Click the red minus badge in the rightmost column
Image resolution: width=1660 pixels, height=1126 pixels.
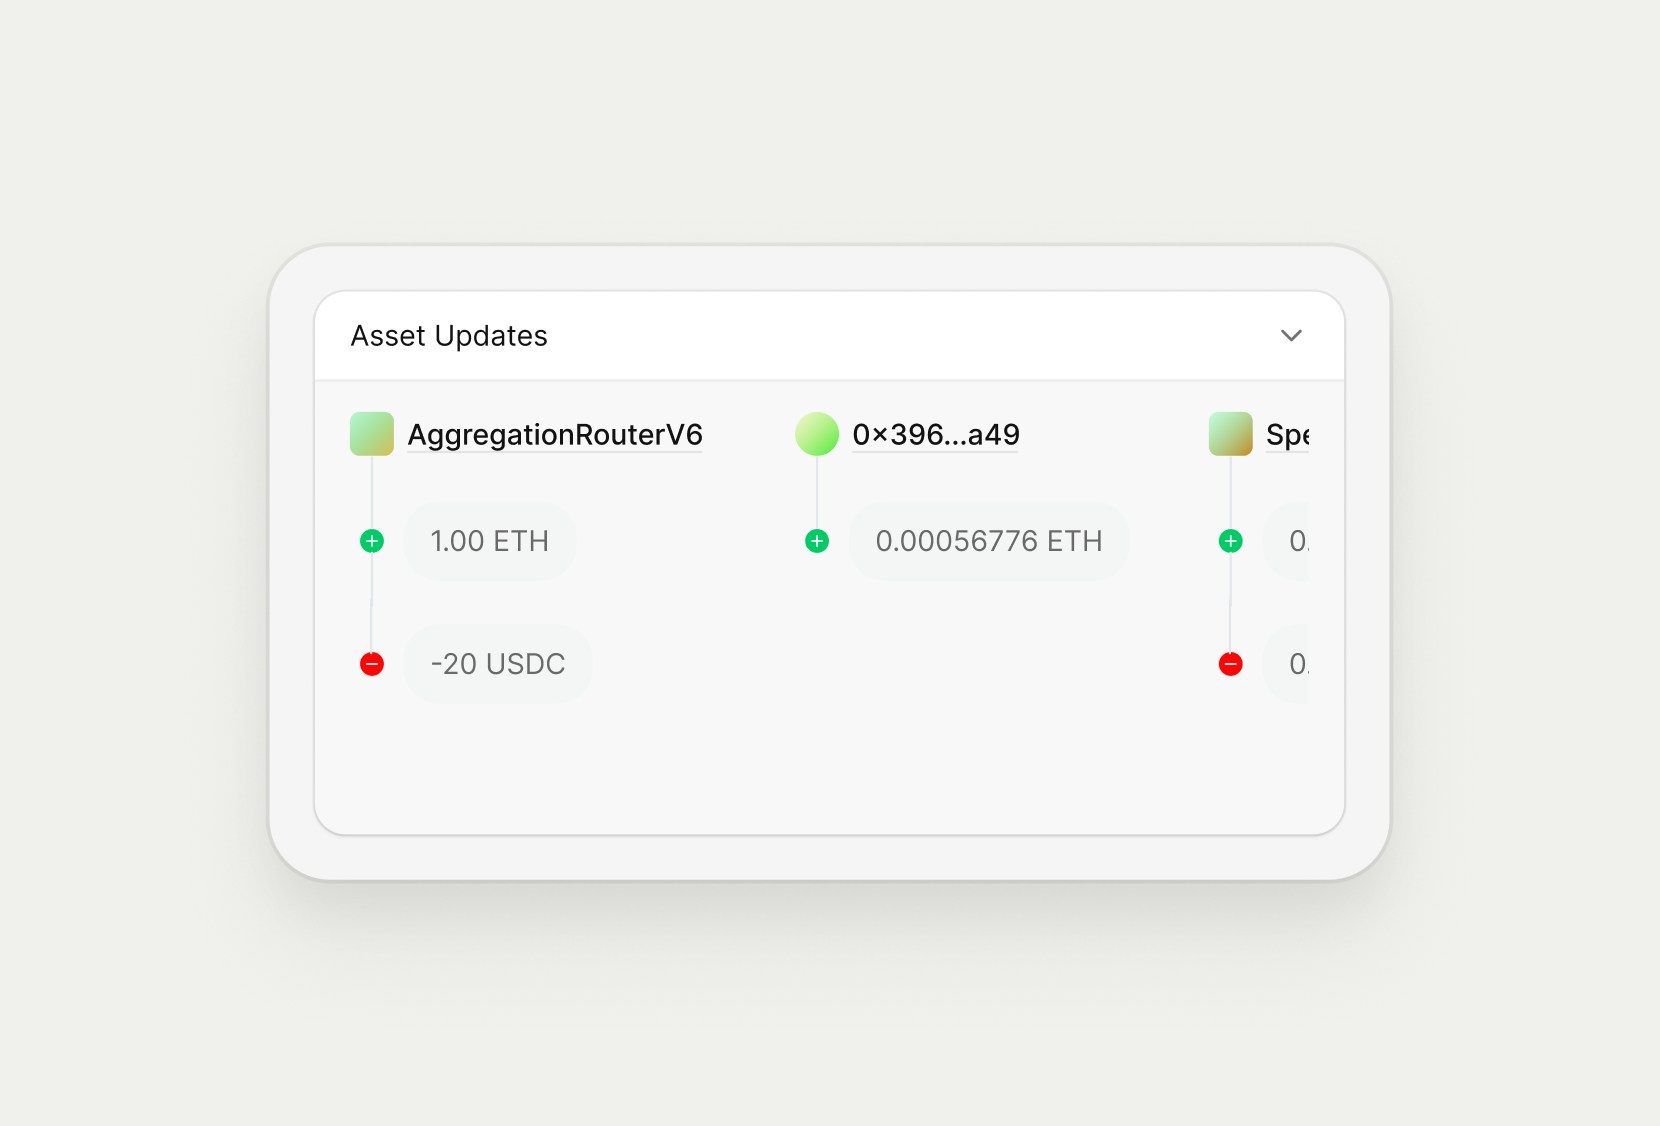tap(1230, 663)
